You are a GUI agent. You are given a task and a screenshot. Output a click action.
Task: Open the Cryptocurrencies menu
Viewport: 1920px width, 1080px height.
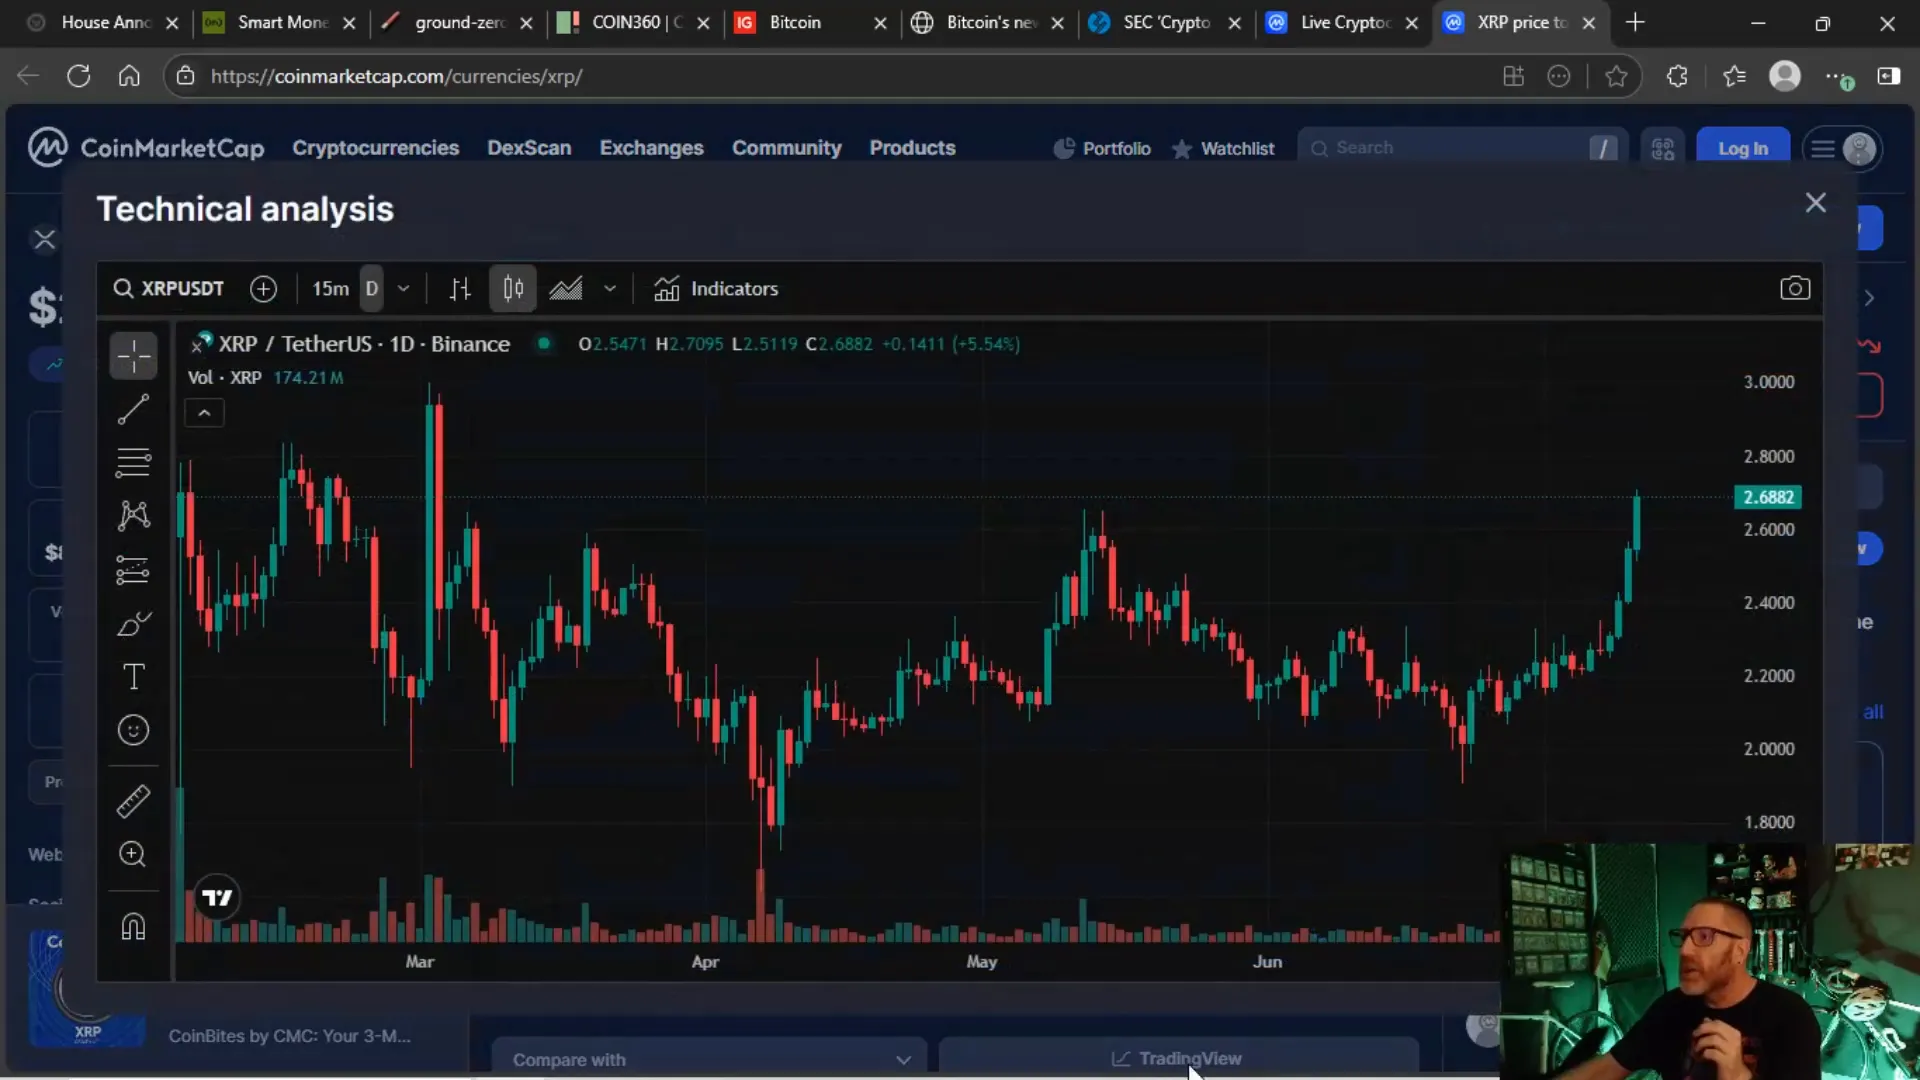click(x=376, y=148)
